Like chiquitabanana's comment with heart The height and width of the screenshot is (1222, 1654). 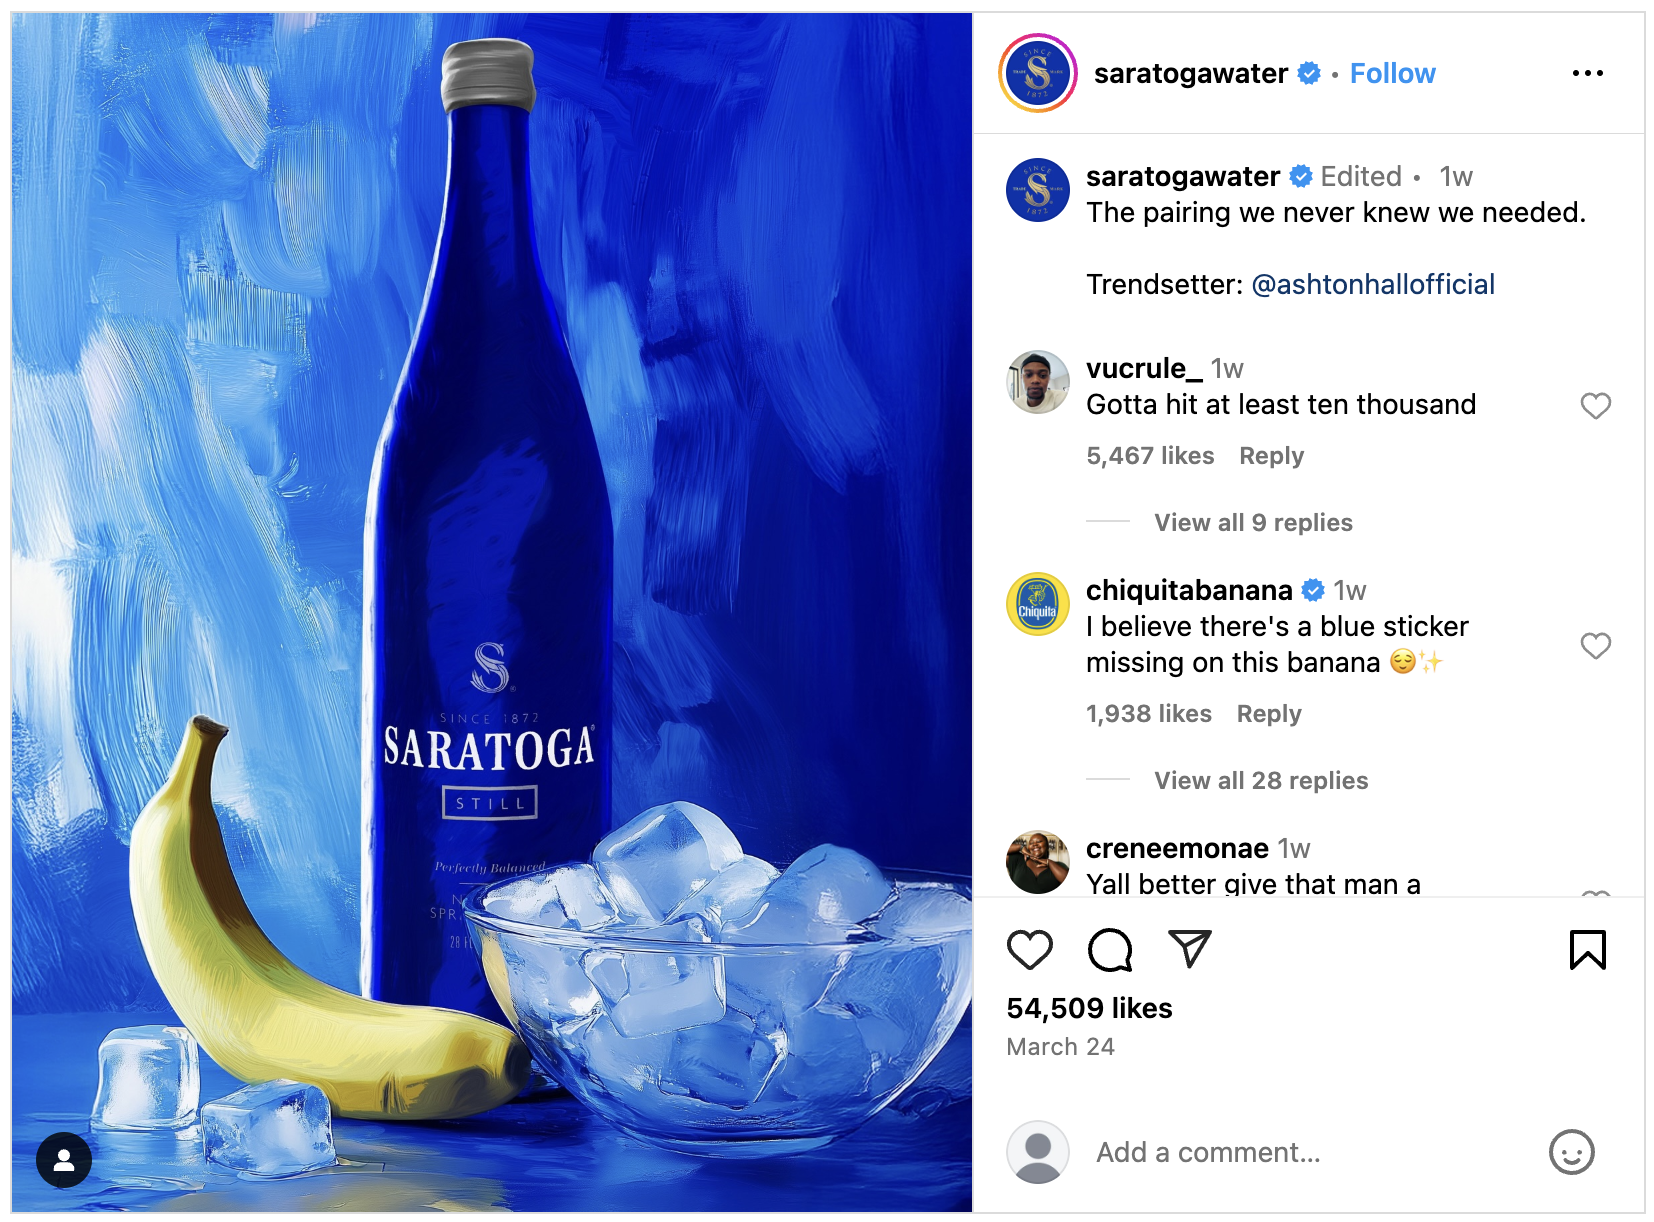tap(1595, 646)
